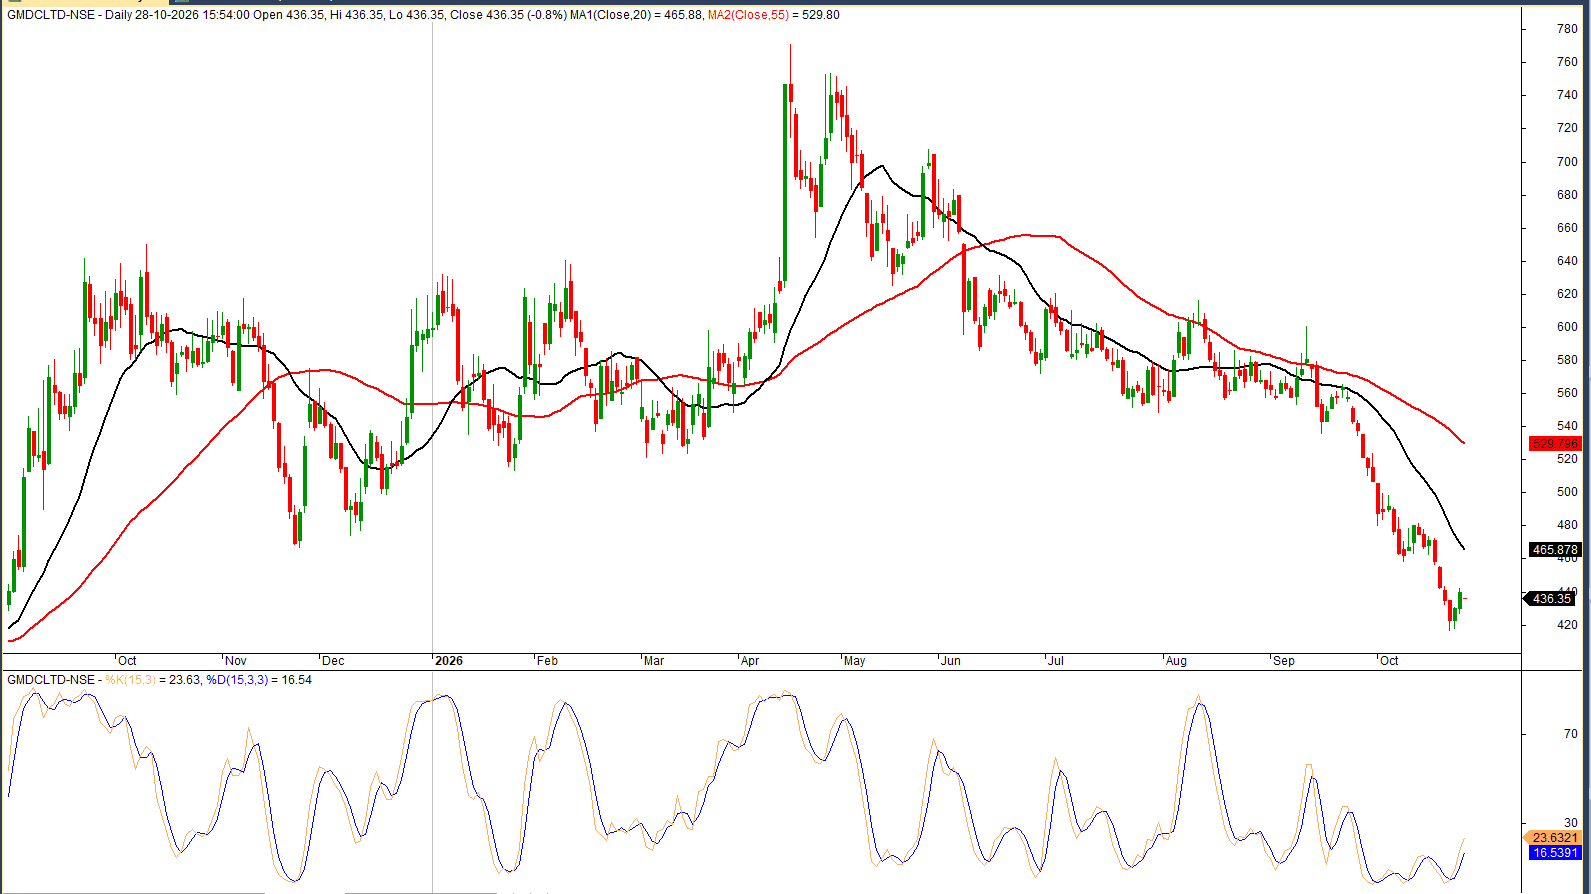
Task: Click the orange 23.6321 %K value tag
Action: coord(1555,838)
